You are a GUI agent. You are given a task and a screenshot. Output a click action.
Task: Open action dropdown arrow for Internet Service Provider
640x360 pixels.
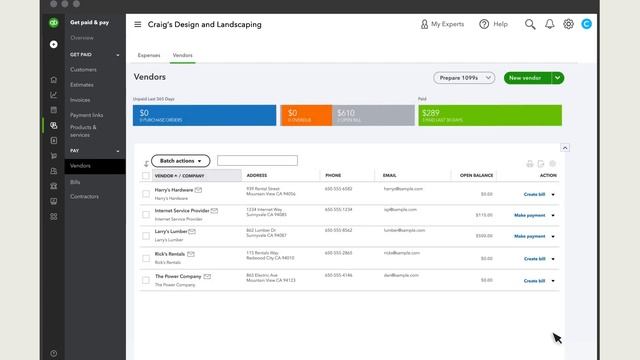(553, 216)
